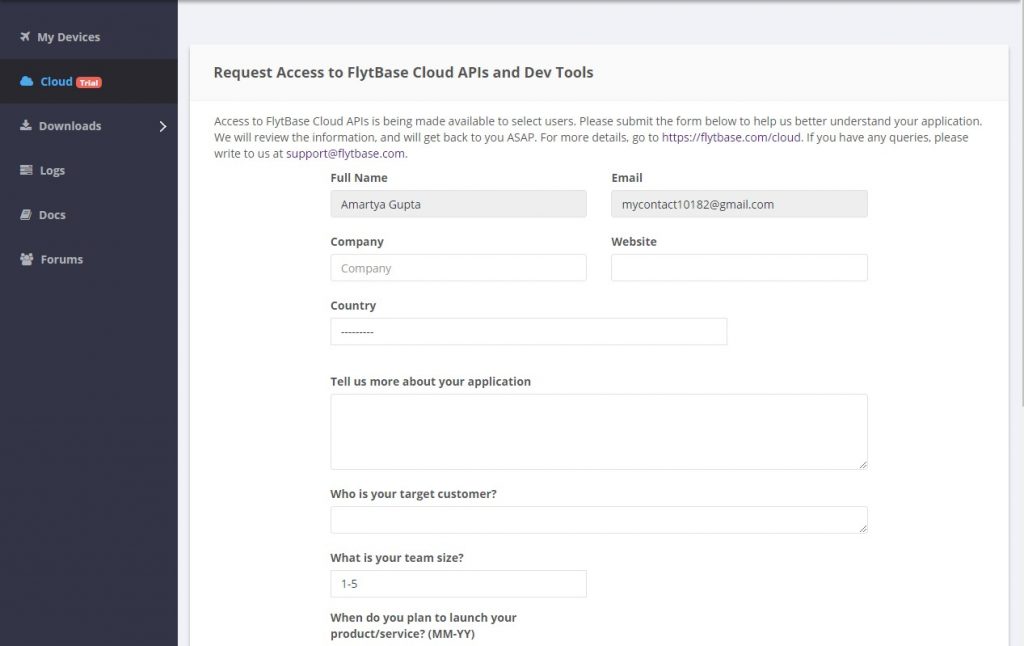Viewport: 1024px width, 646px height.
Task: Open the Forums menu item
Action: pyautogui.click(x=89, y=259)
